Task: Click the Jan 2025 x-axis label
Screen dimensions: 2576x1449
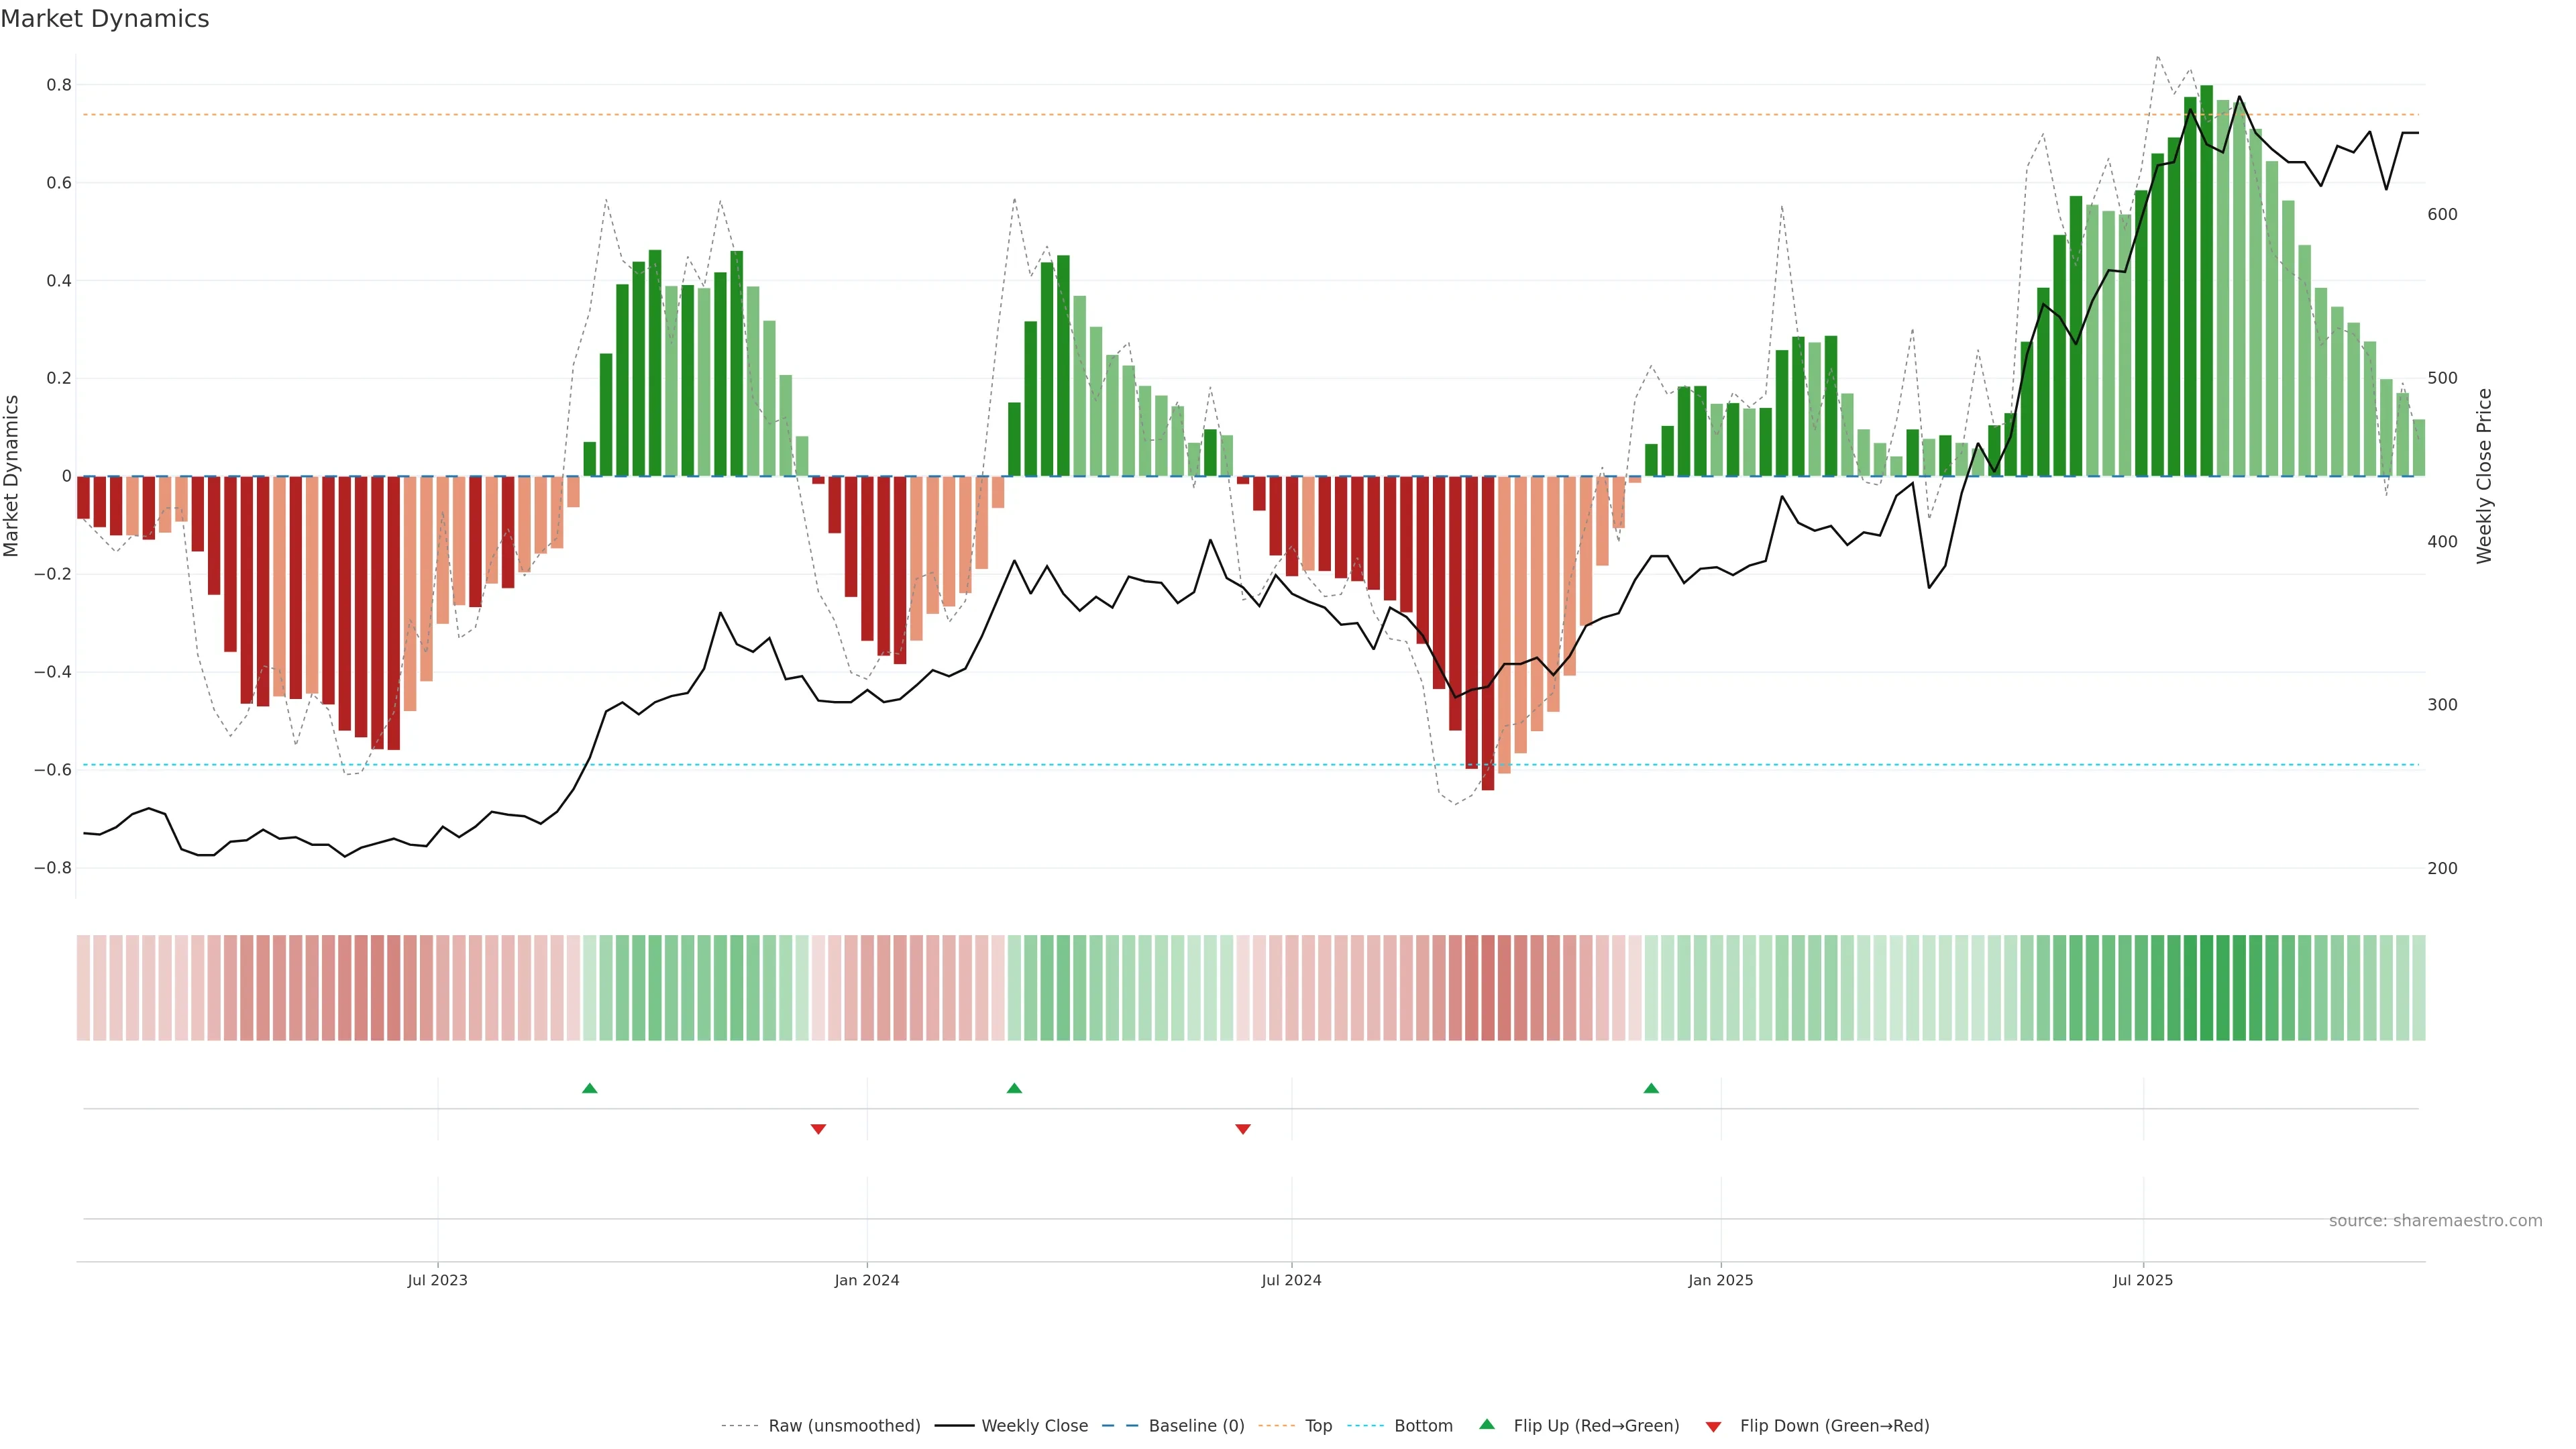Action: click(1720, 1280)
